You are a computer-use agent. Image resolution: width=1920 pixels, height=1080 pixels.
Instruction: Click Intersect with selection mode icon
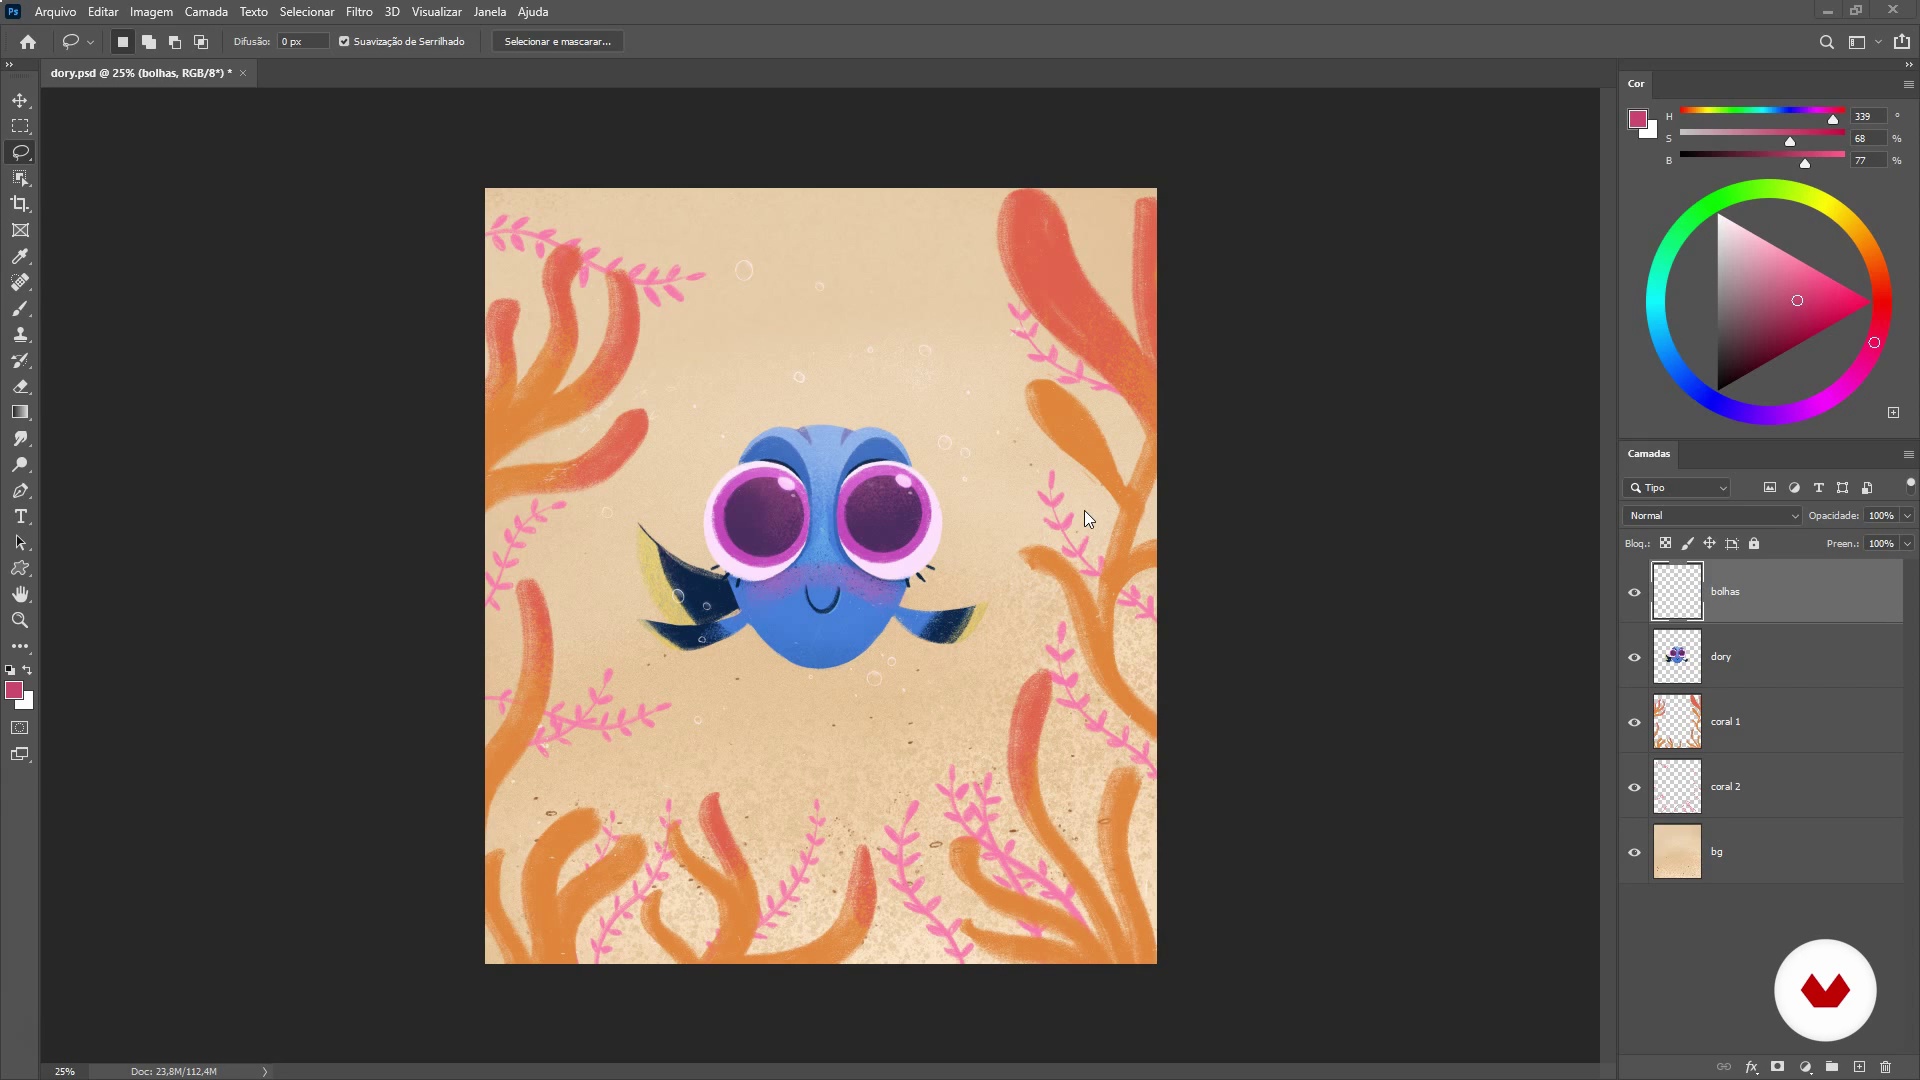(201, 42)
